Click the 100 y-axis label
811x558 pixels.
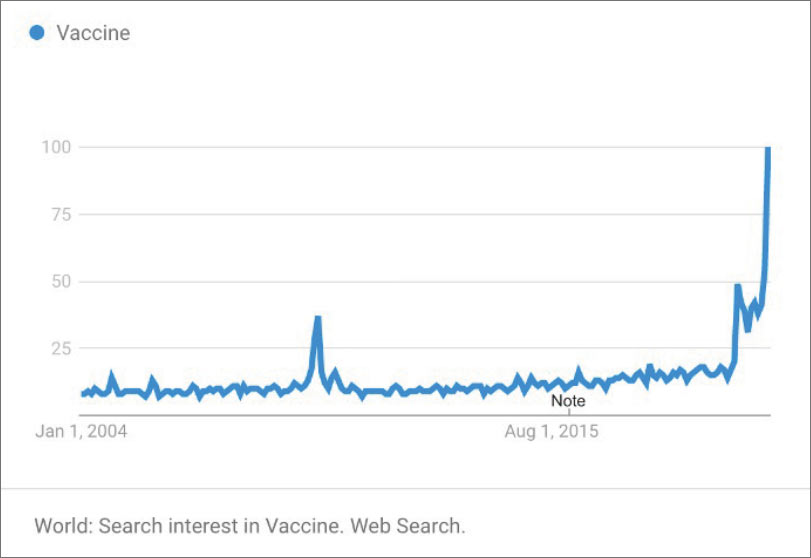tap(56, 147)
